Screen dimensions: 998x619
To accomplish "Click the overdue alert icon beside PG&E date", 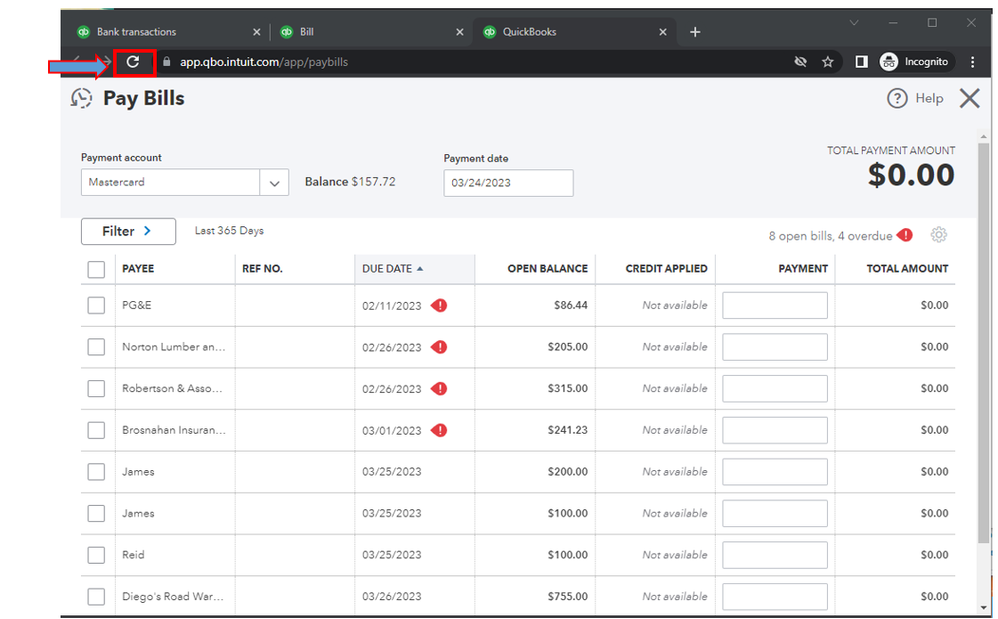I will [439, 305].
